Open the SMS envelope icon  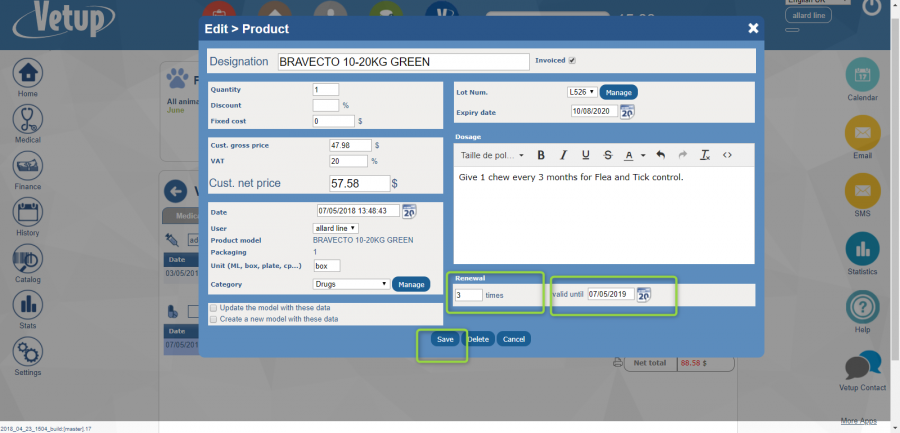click(862, 191)
